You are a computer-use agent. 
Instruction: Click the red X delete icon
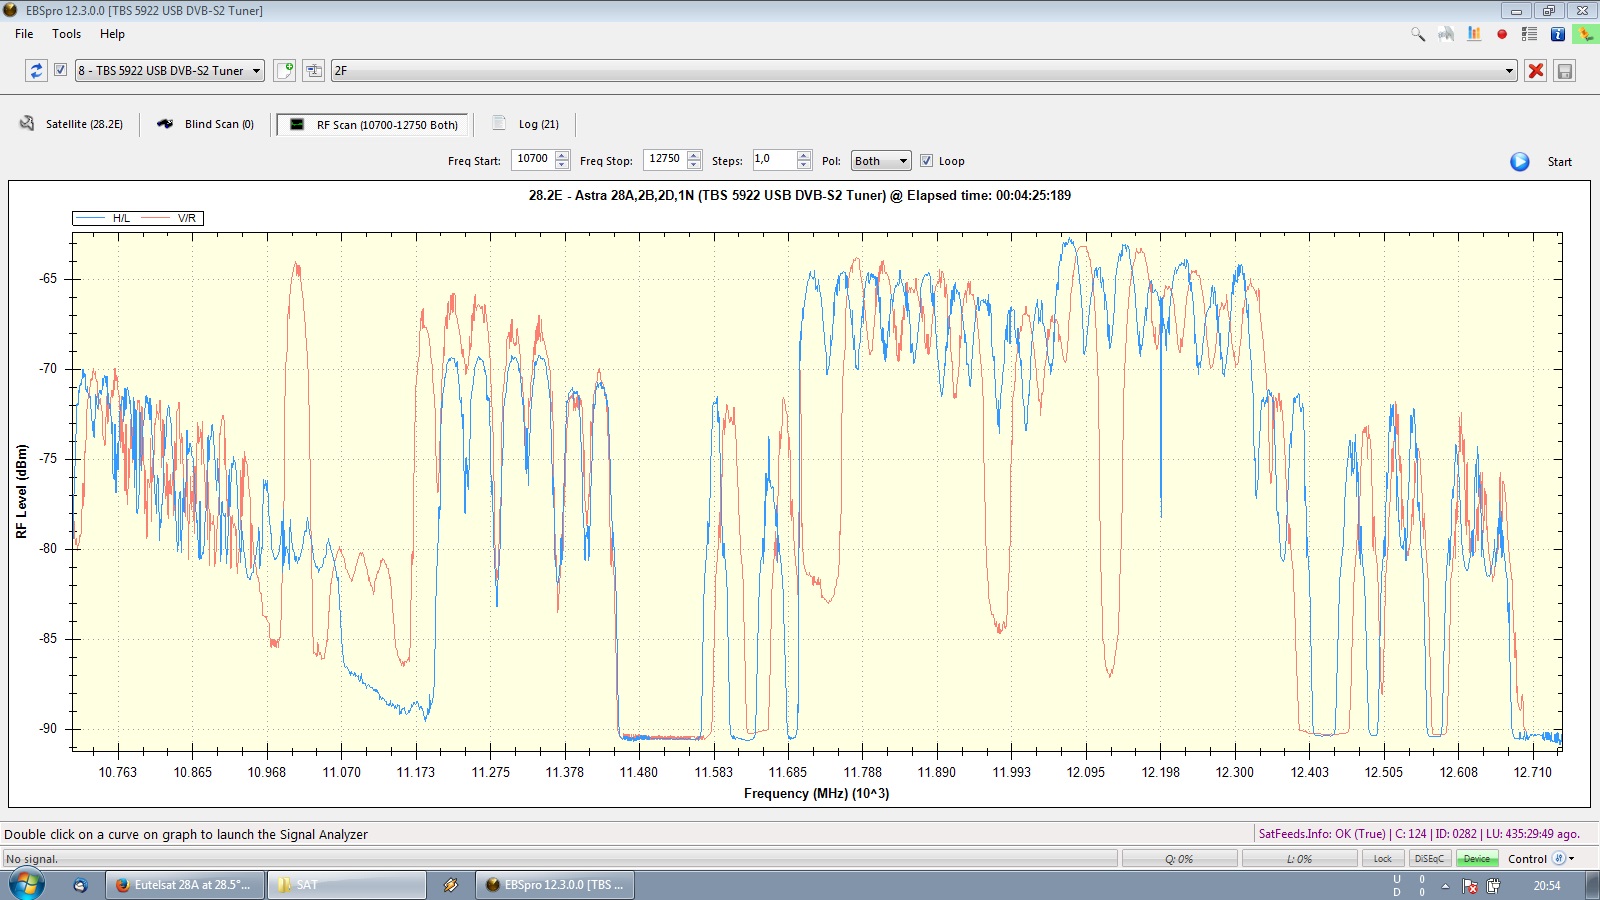[x=1536, y=70]
